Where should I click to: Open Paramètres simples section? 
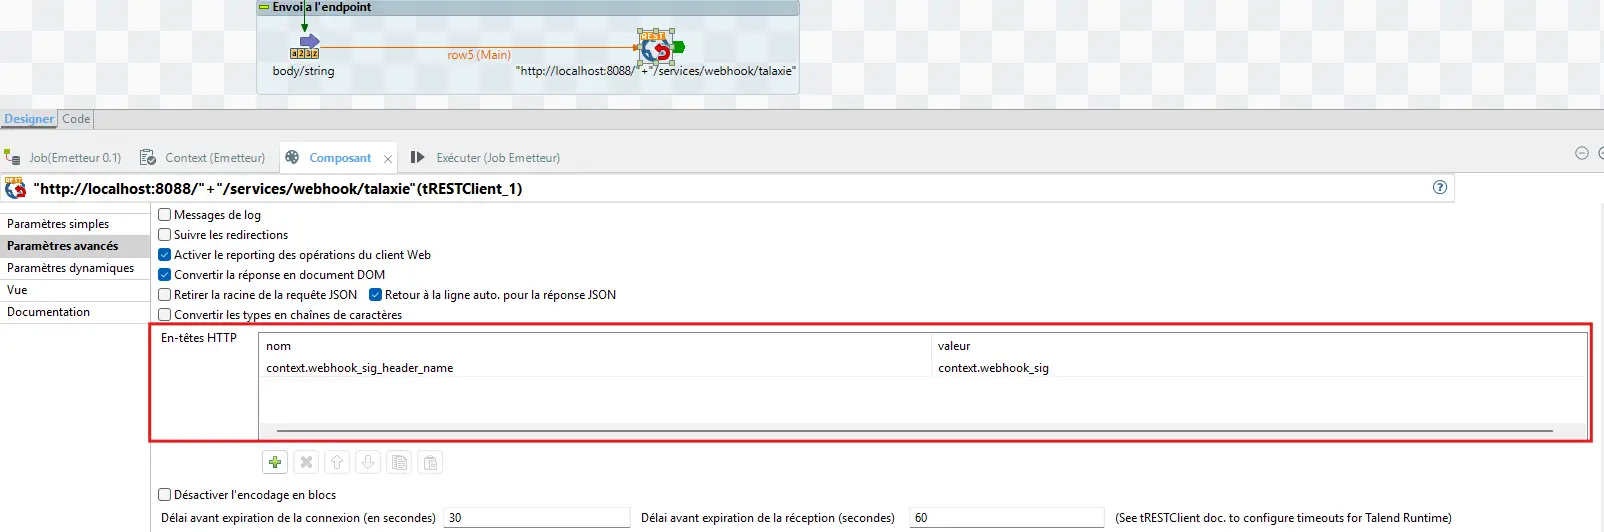pyautogui.click(x=75, y=224)
